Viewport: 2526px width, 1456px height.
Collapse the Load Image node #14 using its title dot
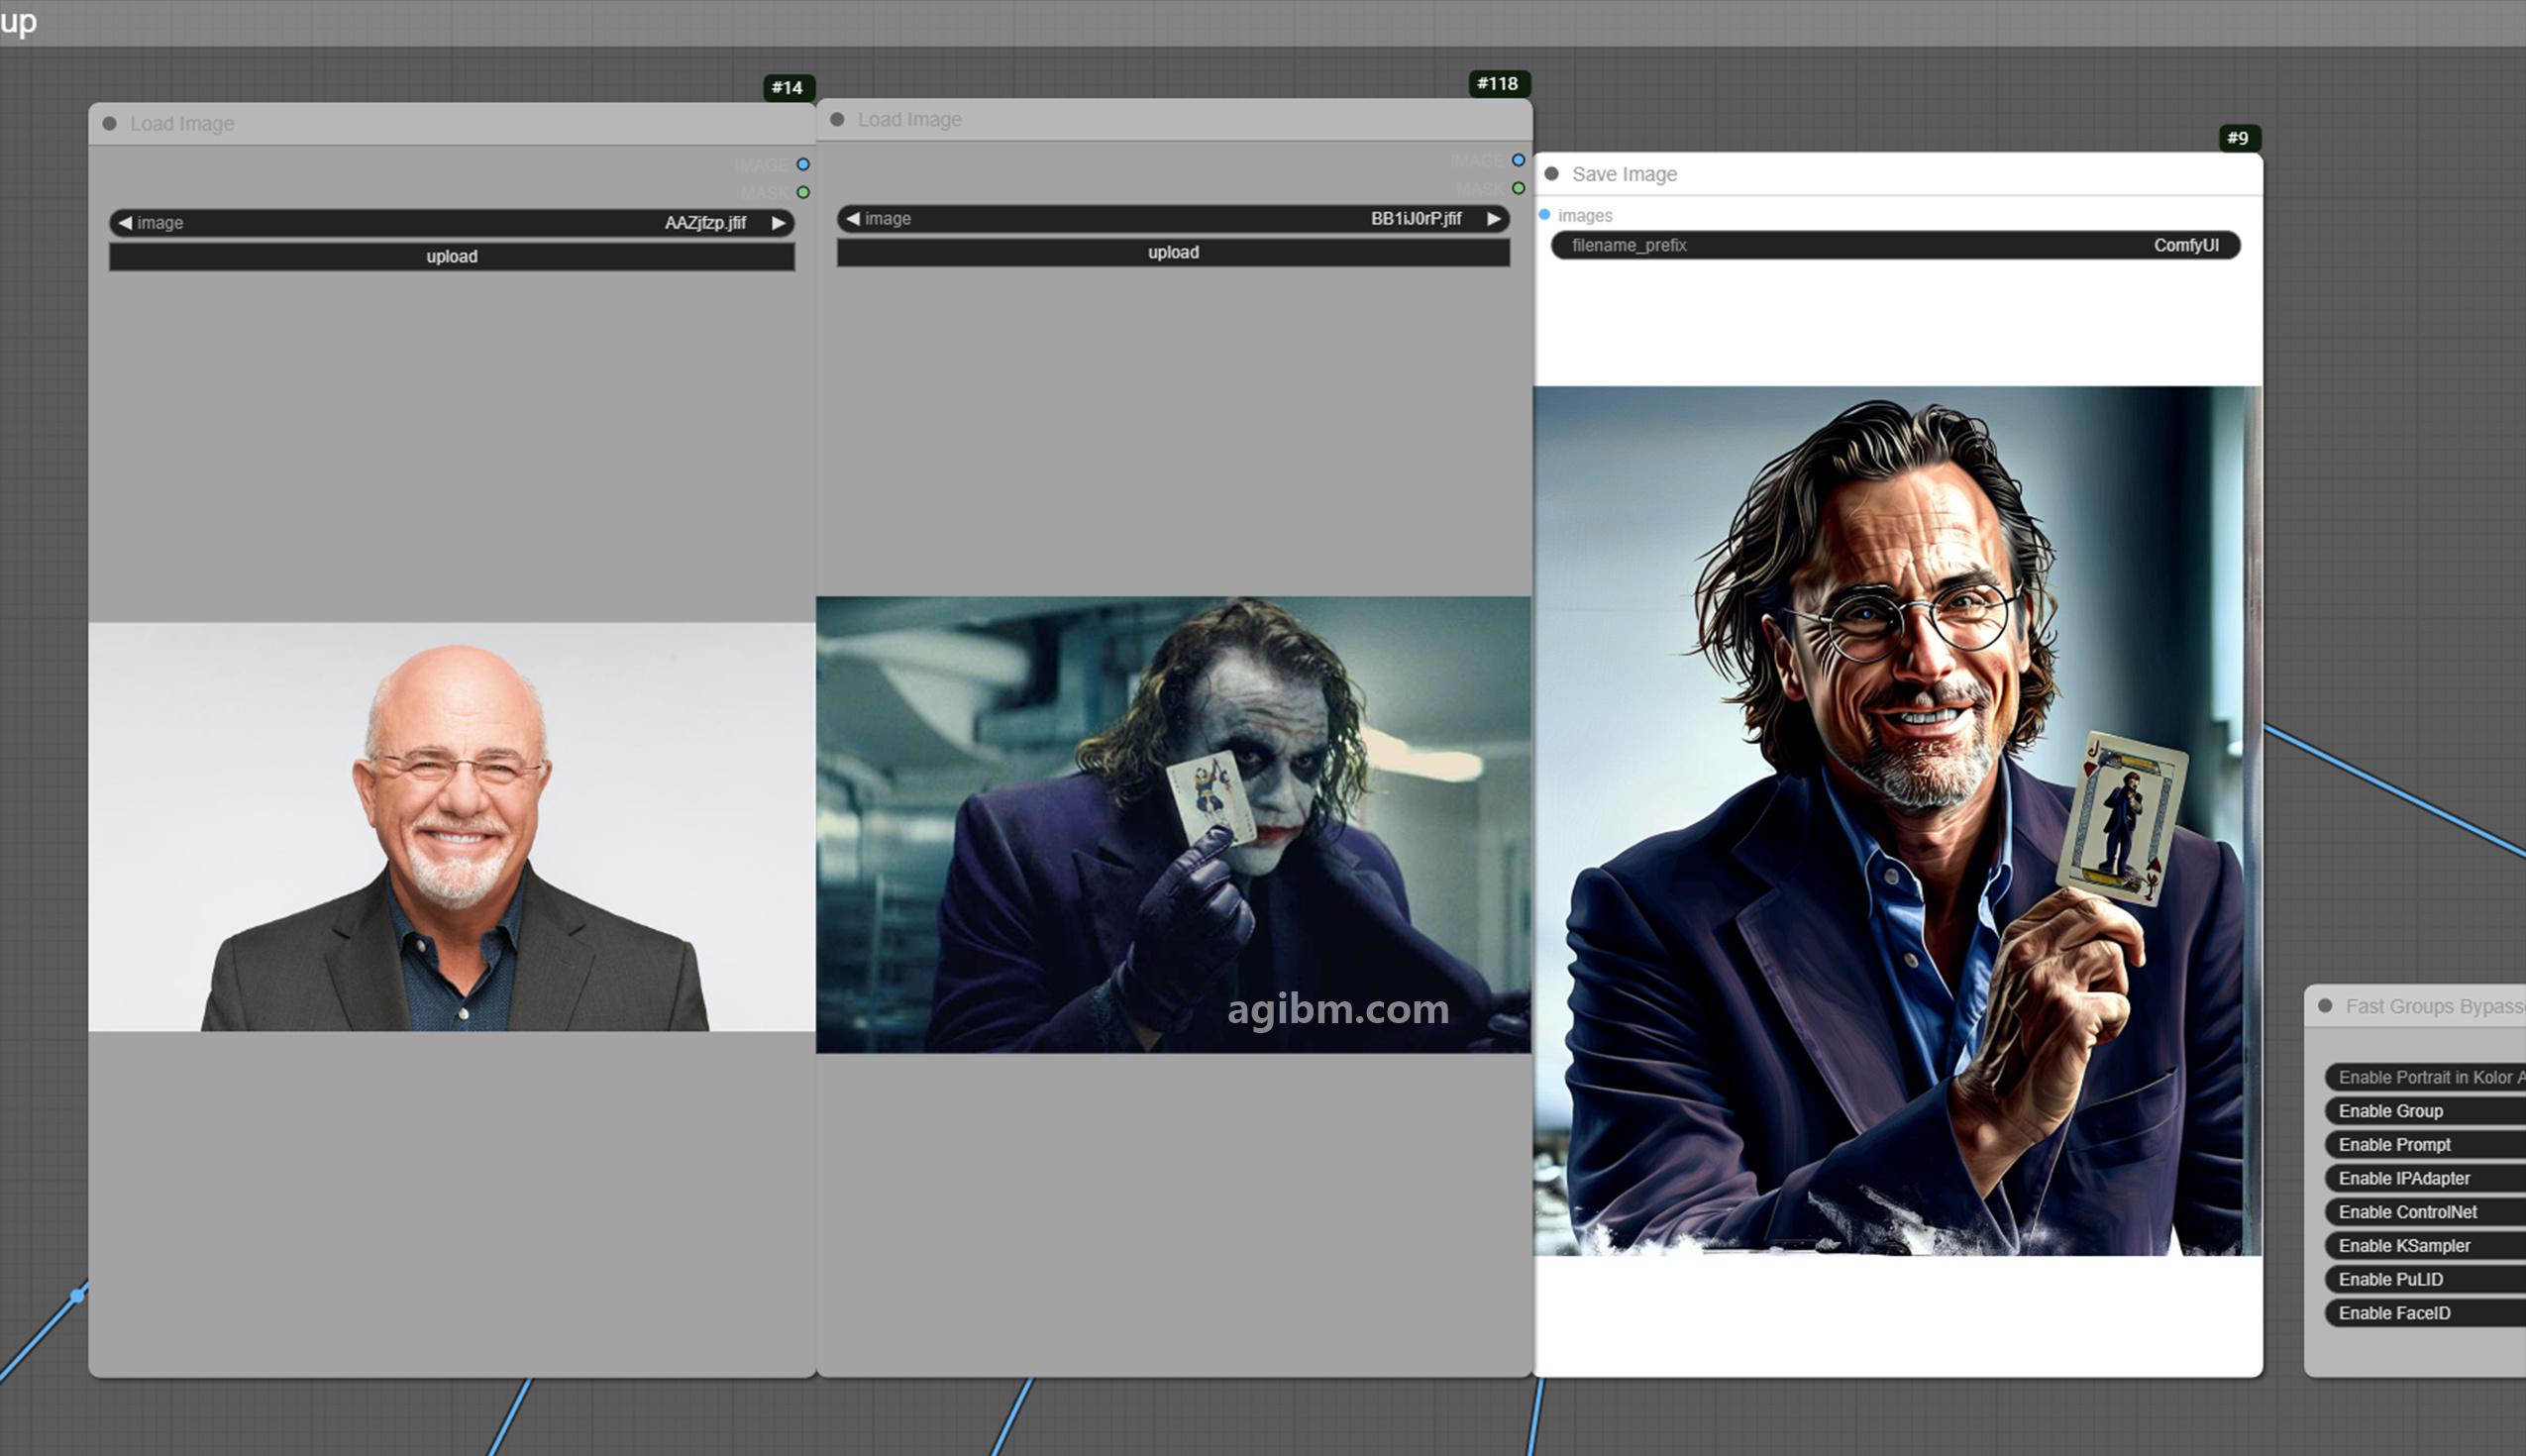110,124
